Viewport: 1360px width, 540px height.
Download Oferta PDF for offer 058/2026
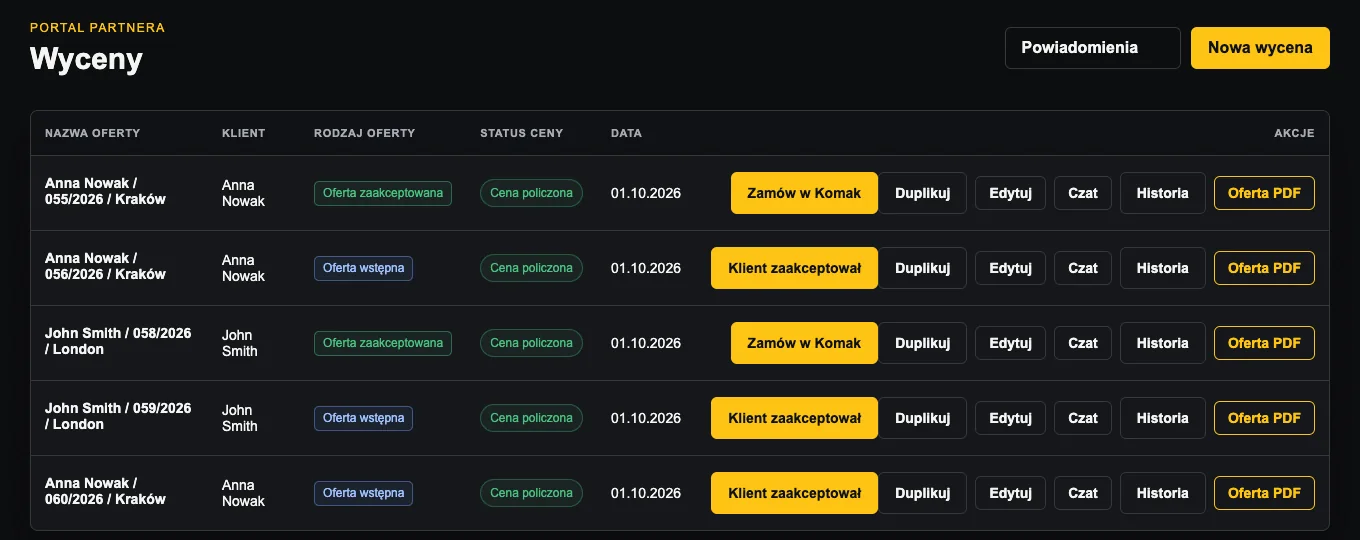[x=1264, y=343]
